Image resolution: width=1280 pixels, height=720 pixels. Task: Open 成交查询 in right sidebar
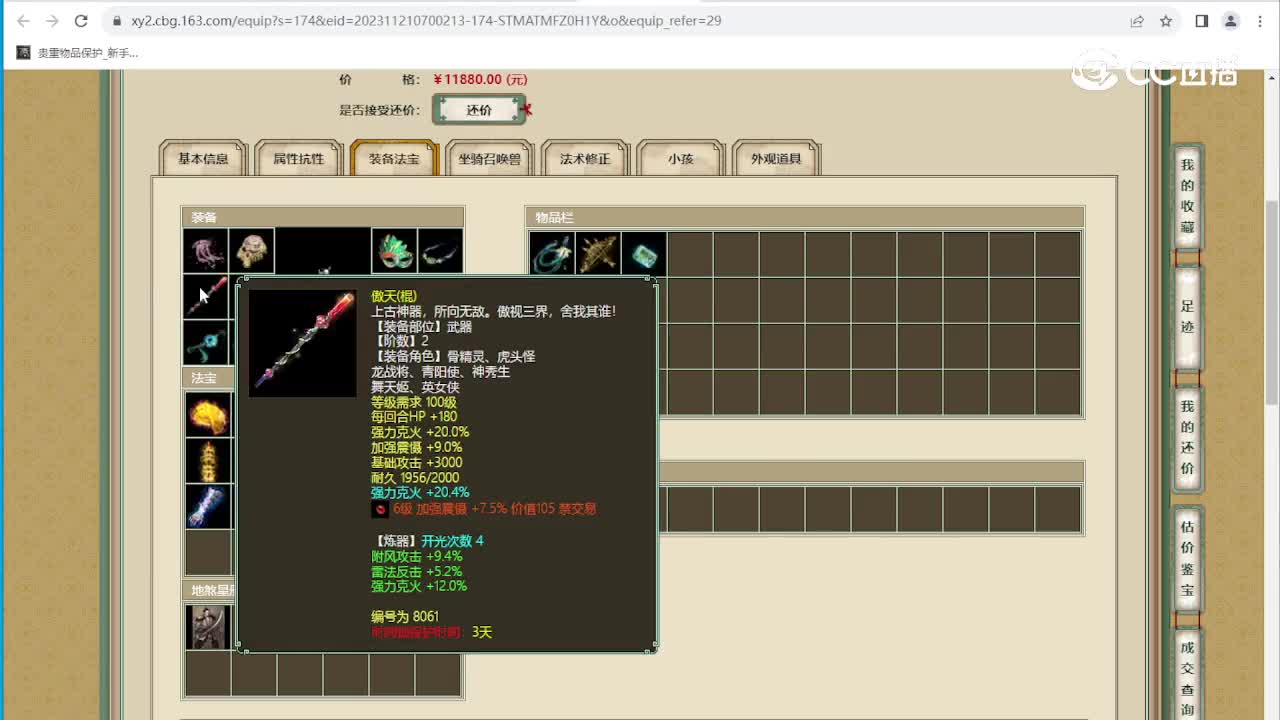[1187, 675]
